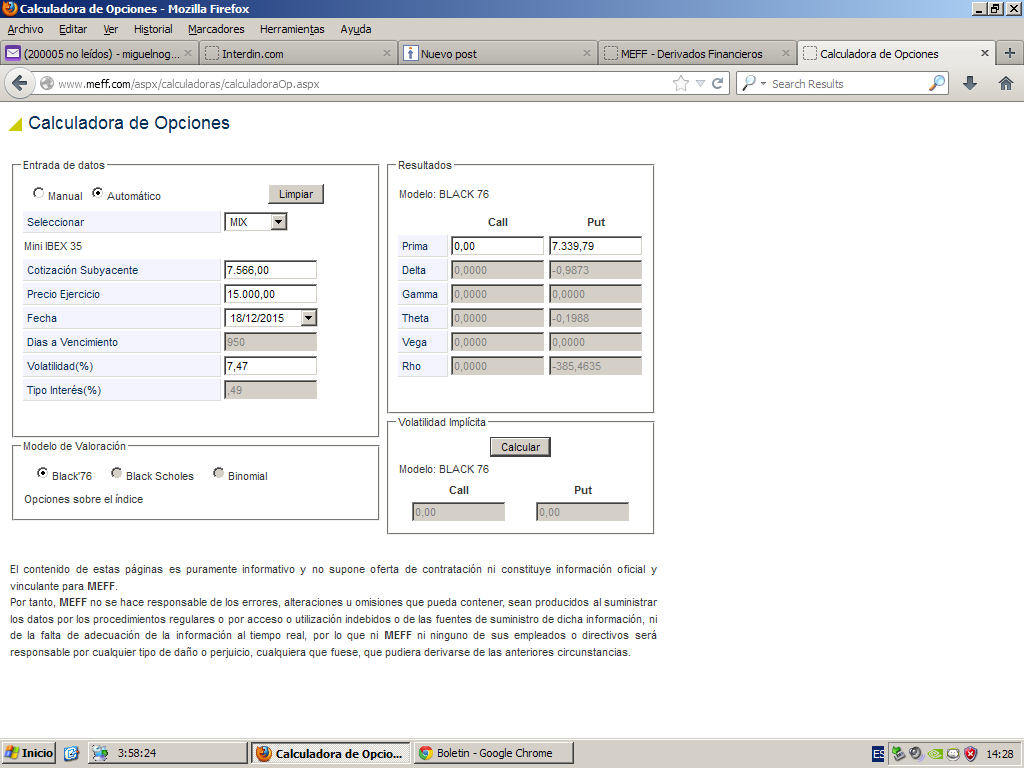The width and height of the screenshot is (1024, 768).
Task: Click the Cotización Subyacente field
Action: click(270, 270)
